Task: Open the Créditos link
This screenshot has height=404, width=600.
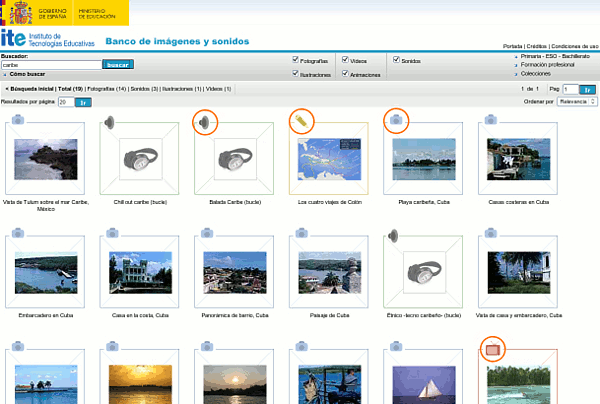Action: click(536, 46)
